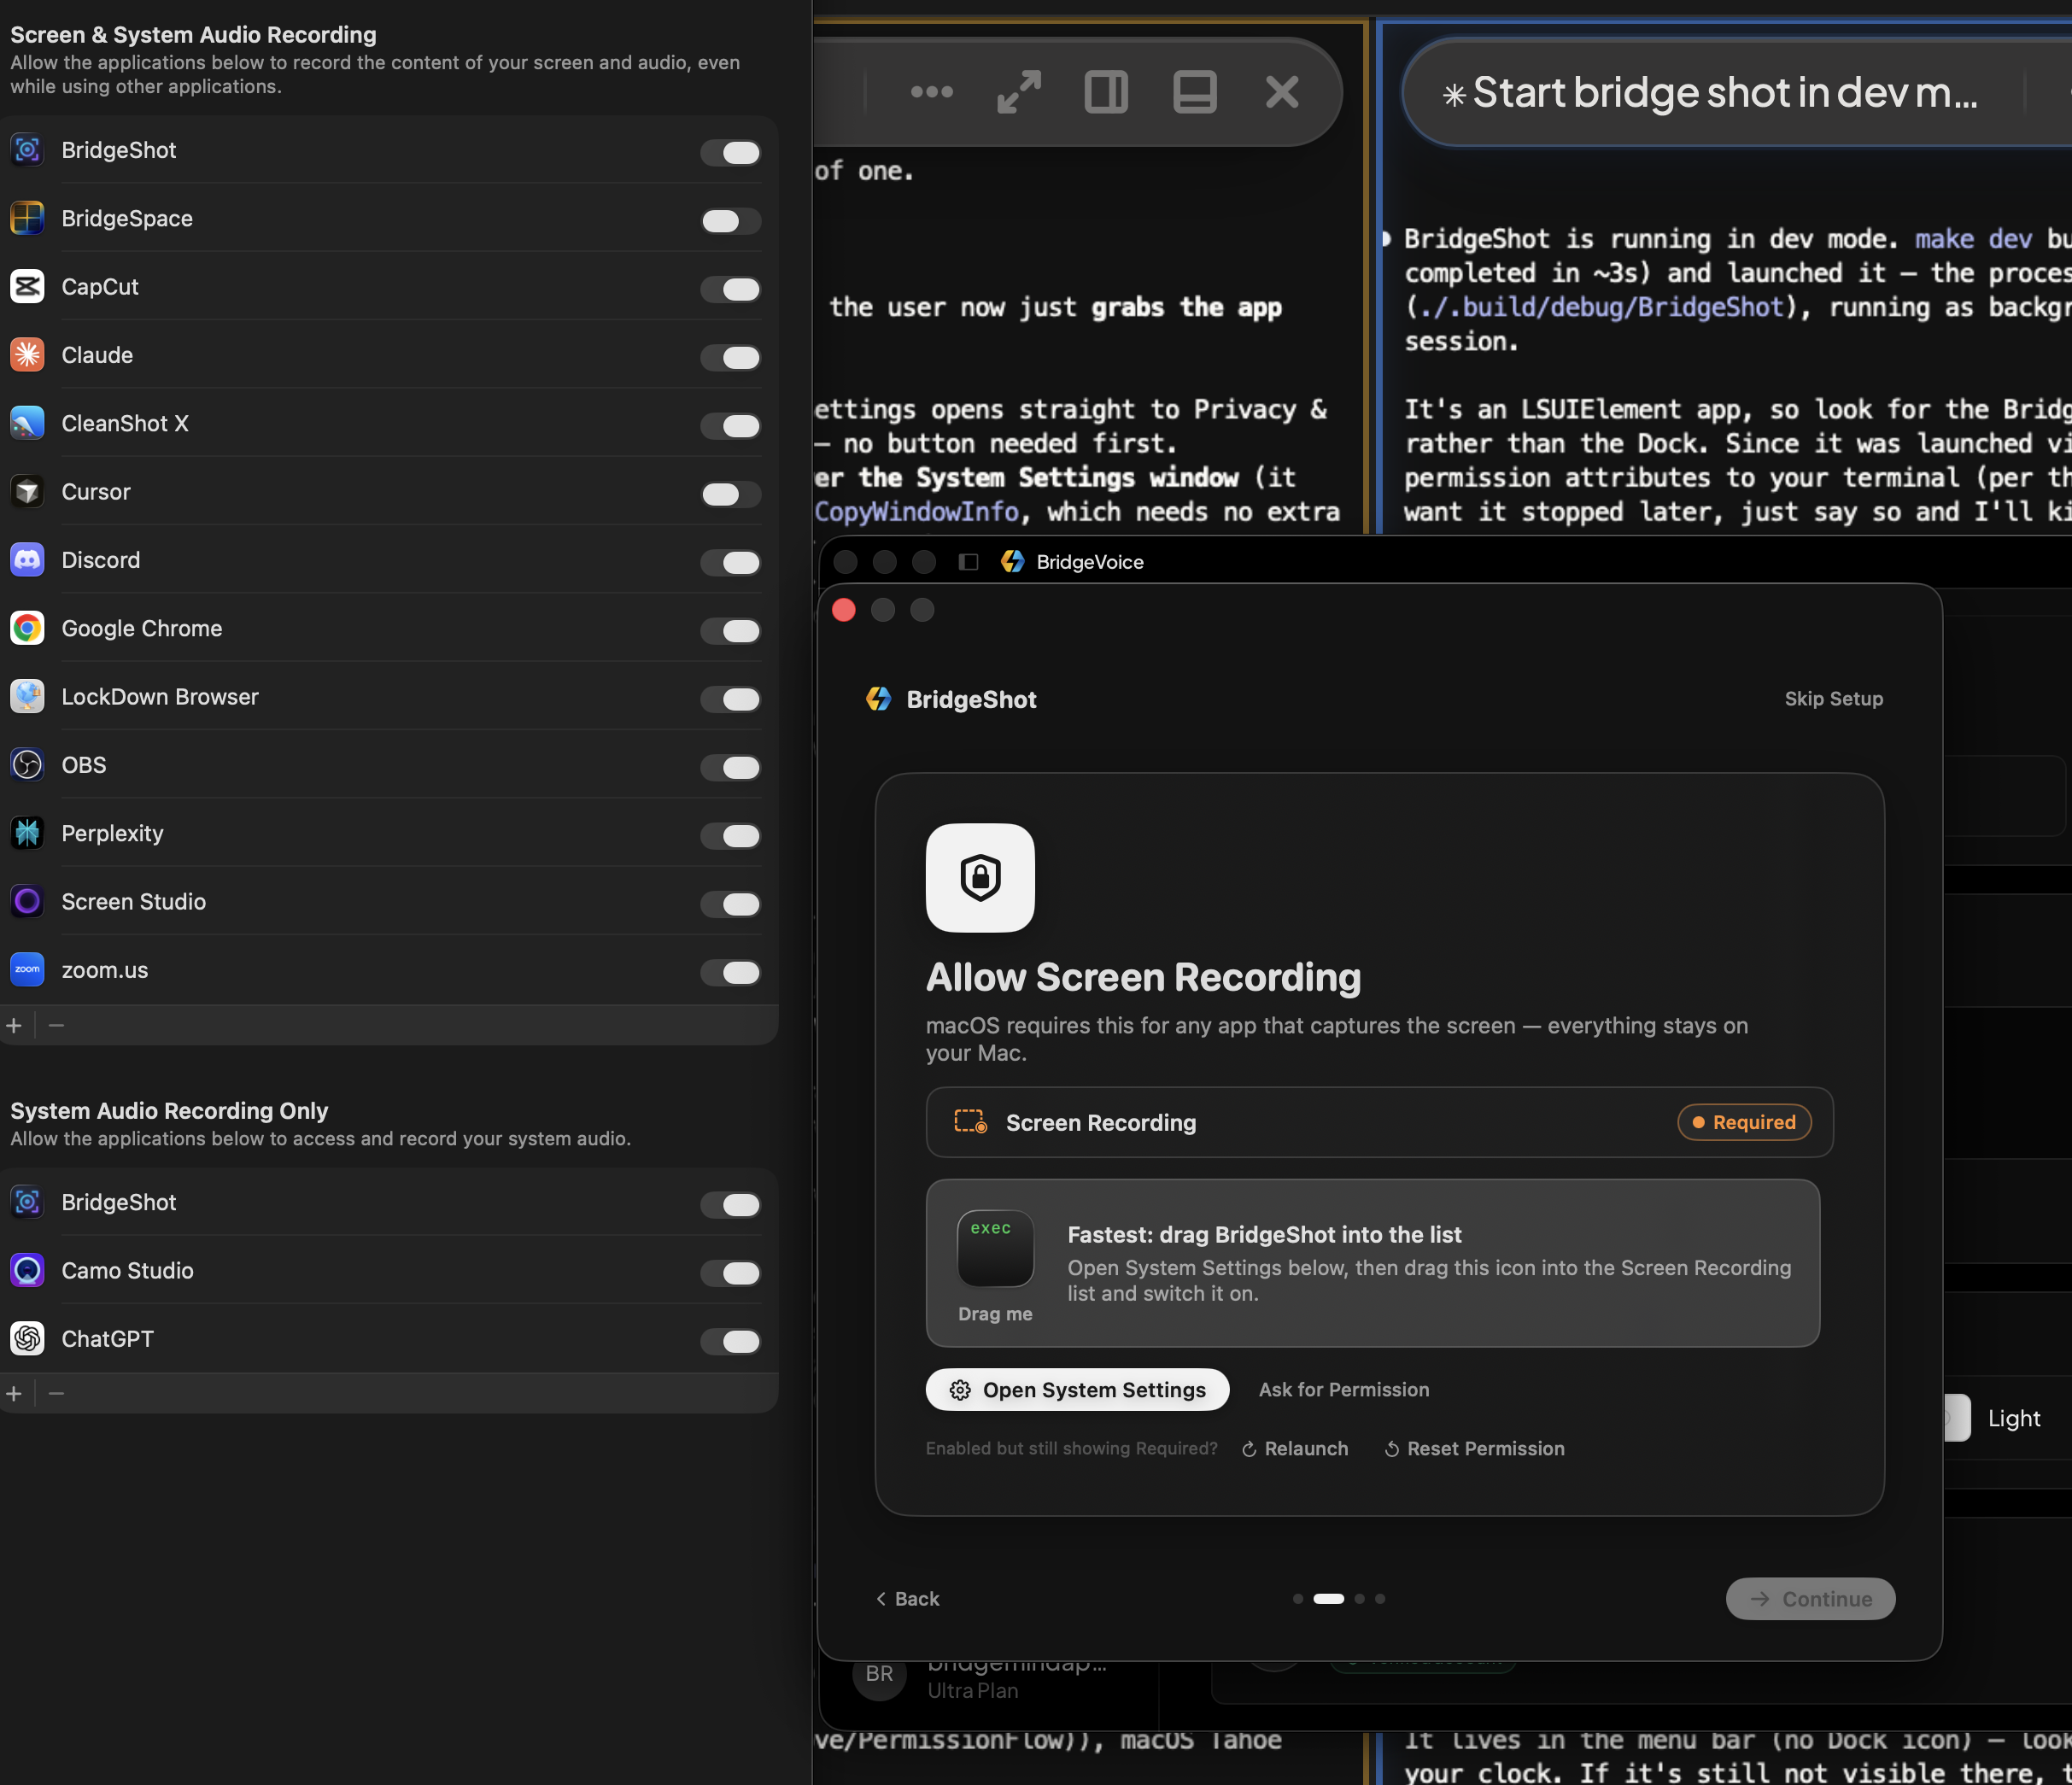Viewport: 2072px width, 1785px height.
Task: Click the expand arrows fullscreen icon
Action: click(1019, 92)
